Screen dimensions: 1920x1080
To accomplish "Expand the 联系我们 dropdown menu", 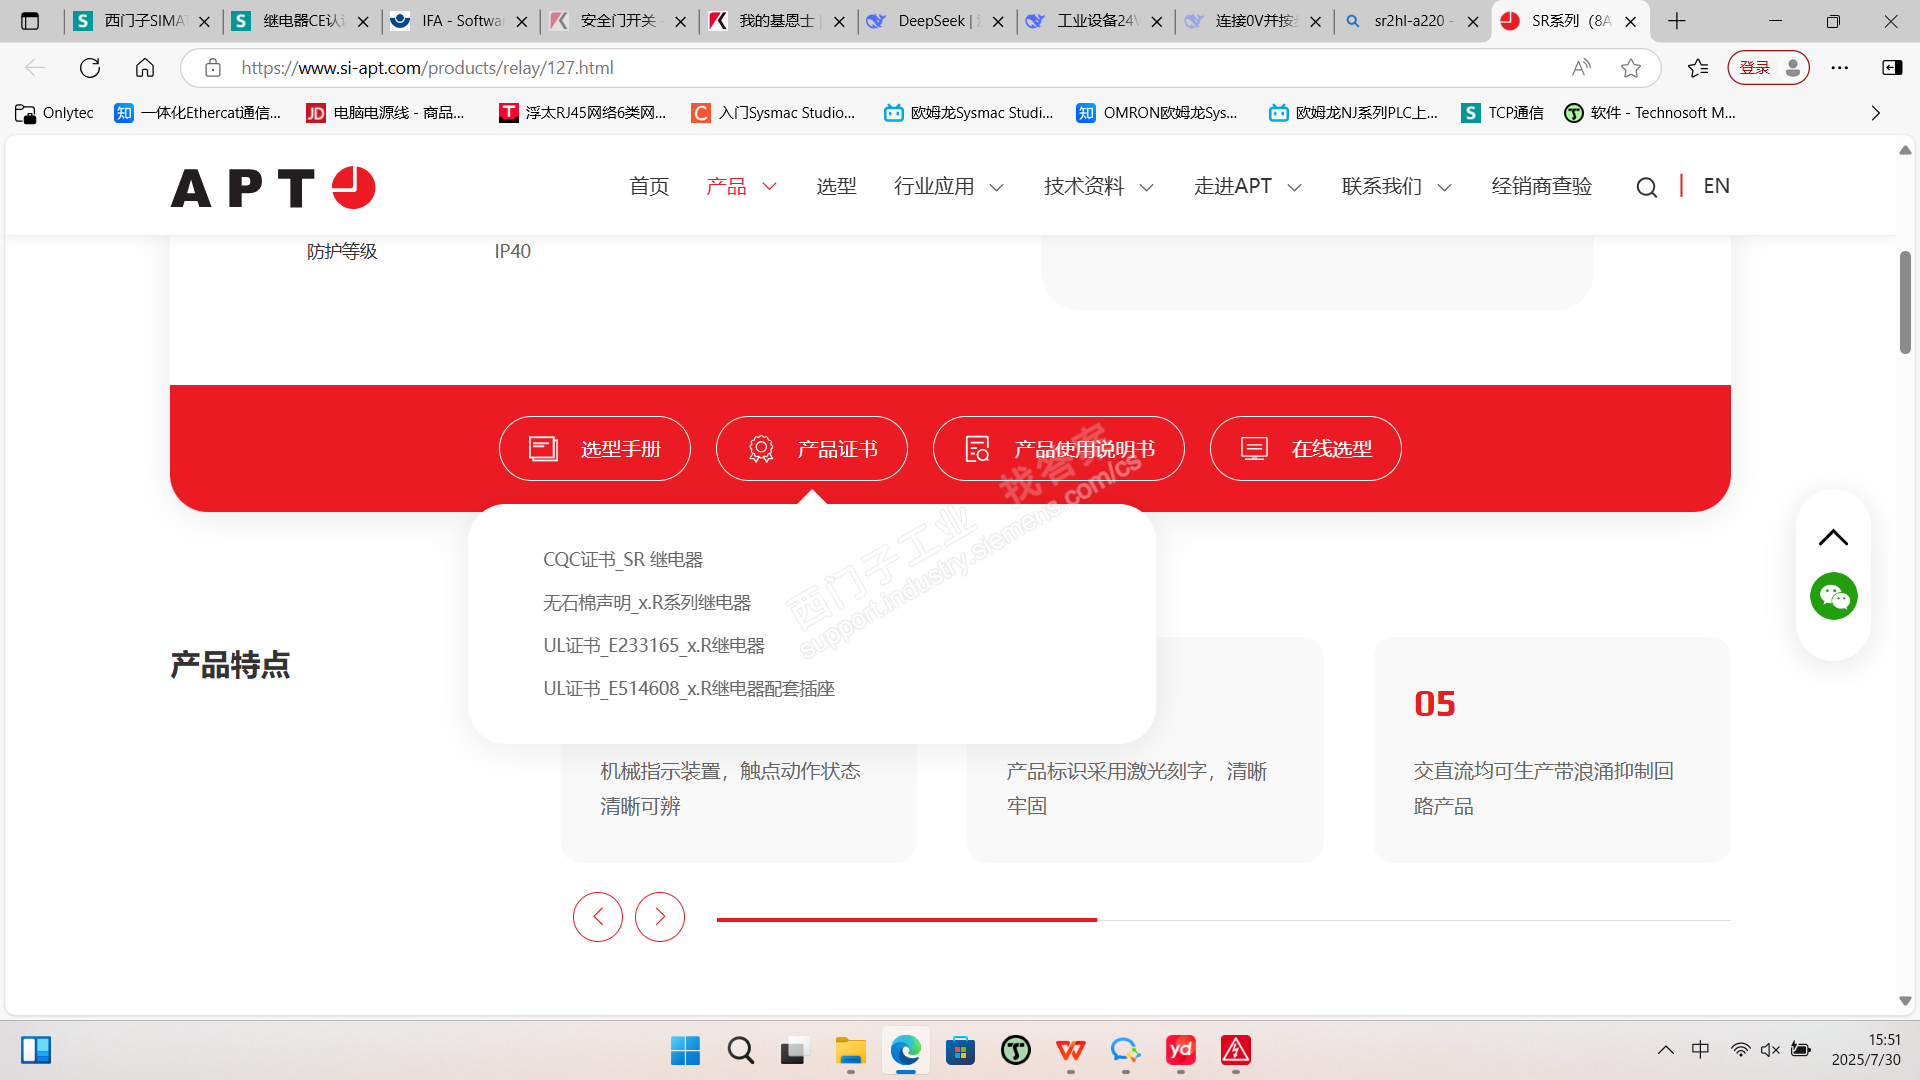I will click(x=1396, y=187).
